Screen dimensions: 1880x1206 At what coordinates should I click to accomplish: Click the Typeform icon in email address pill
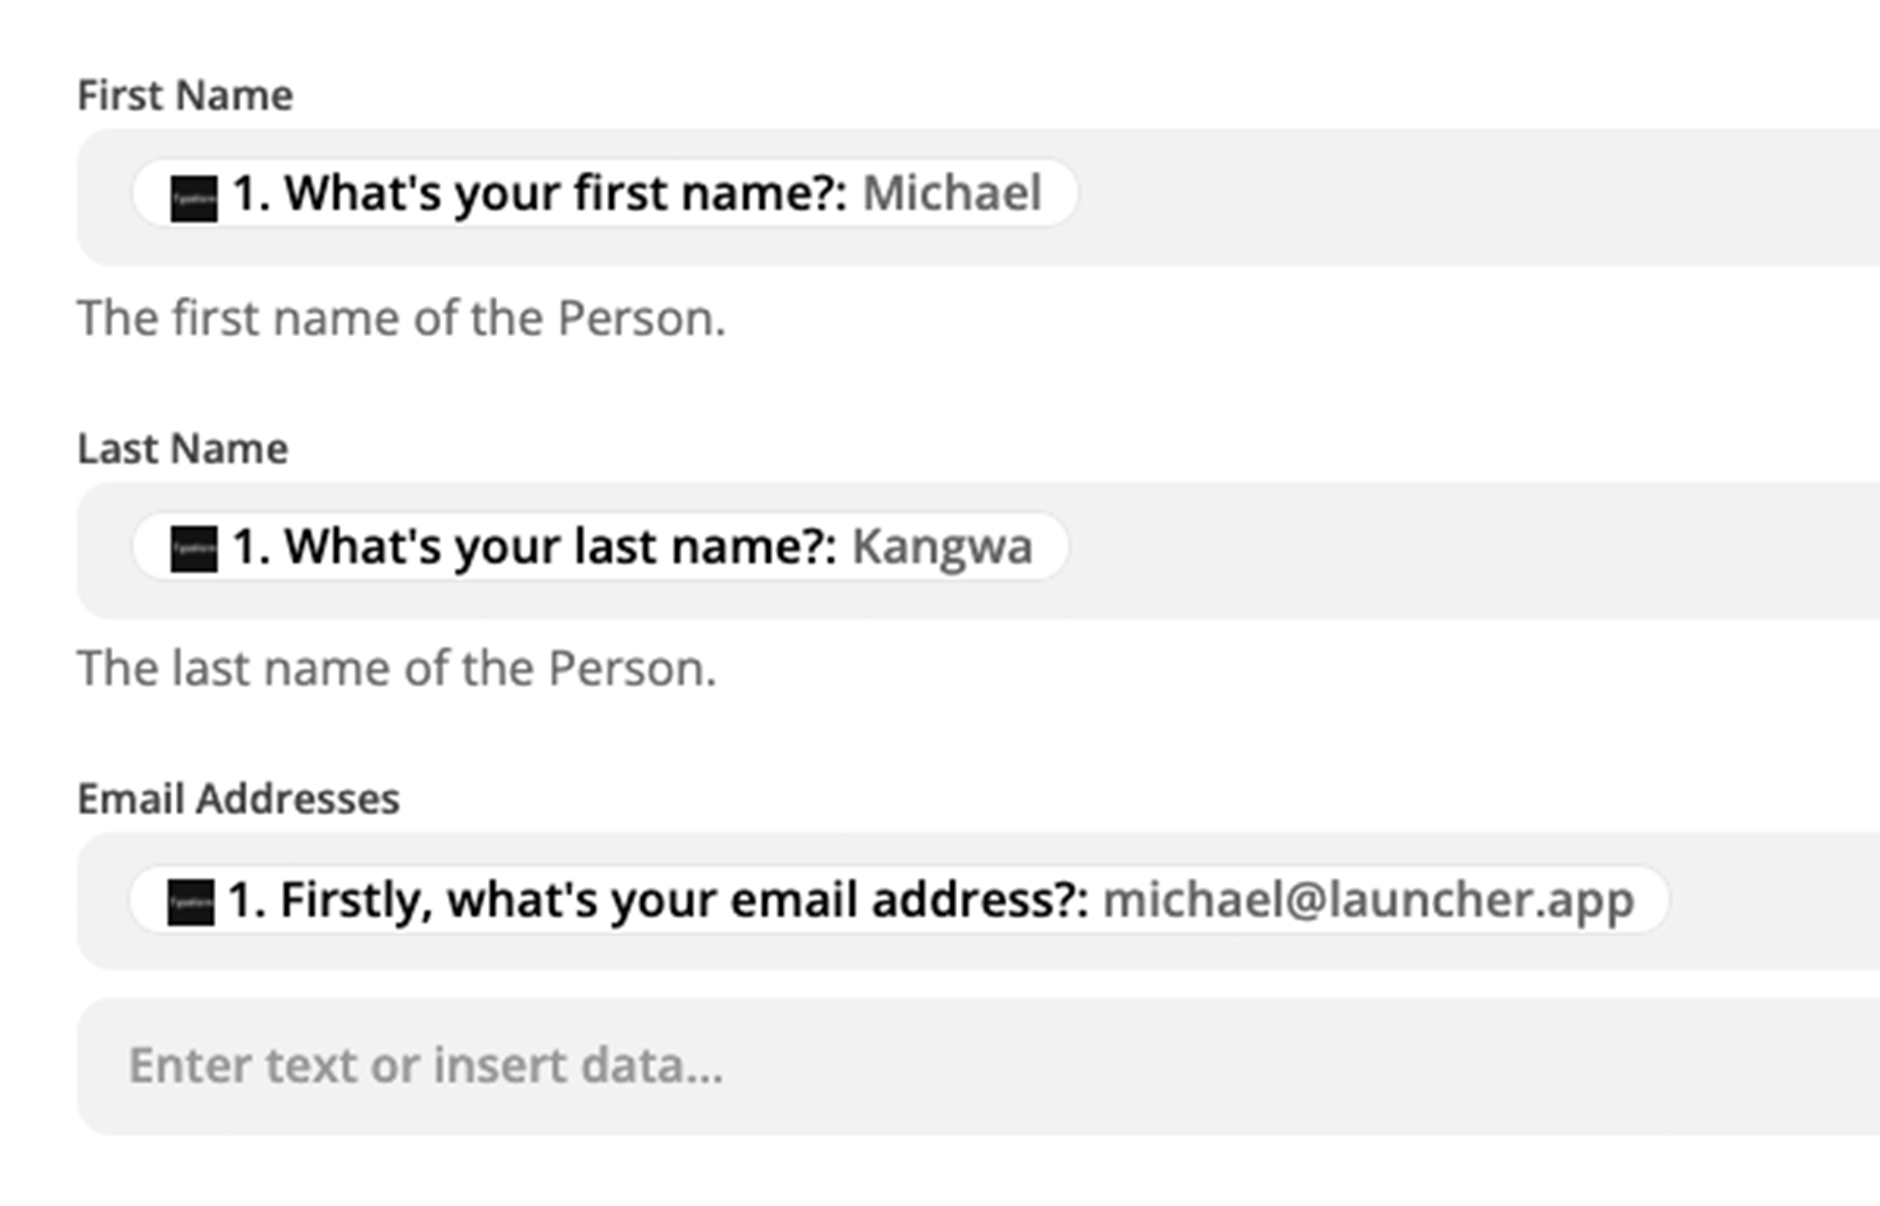point(190,902)
